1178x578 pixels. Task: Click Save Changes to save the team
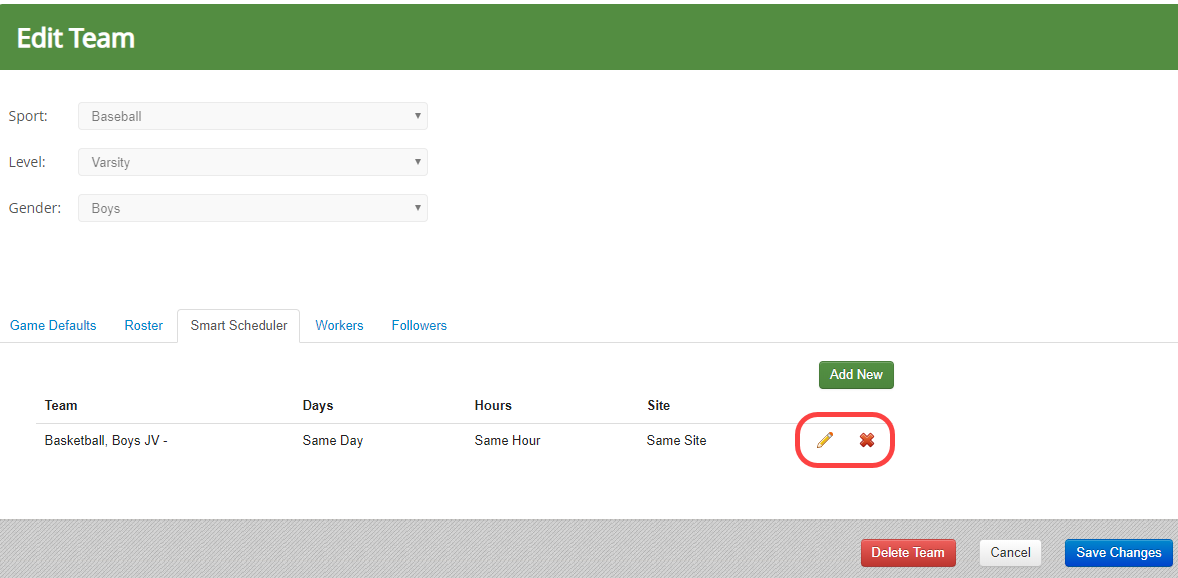tap(1118, 552)
